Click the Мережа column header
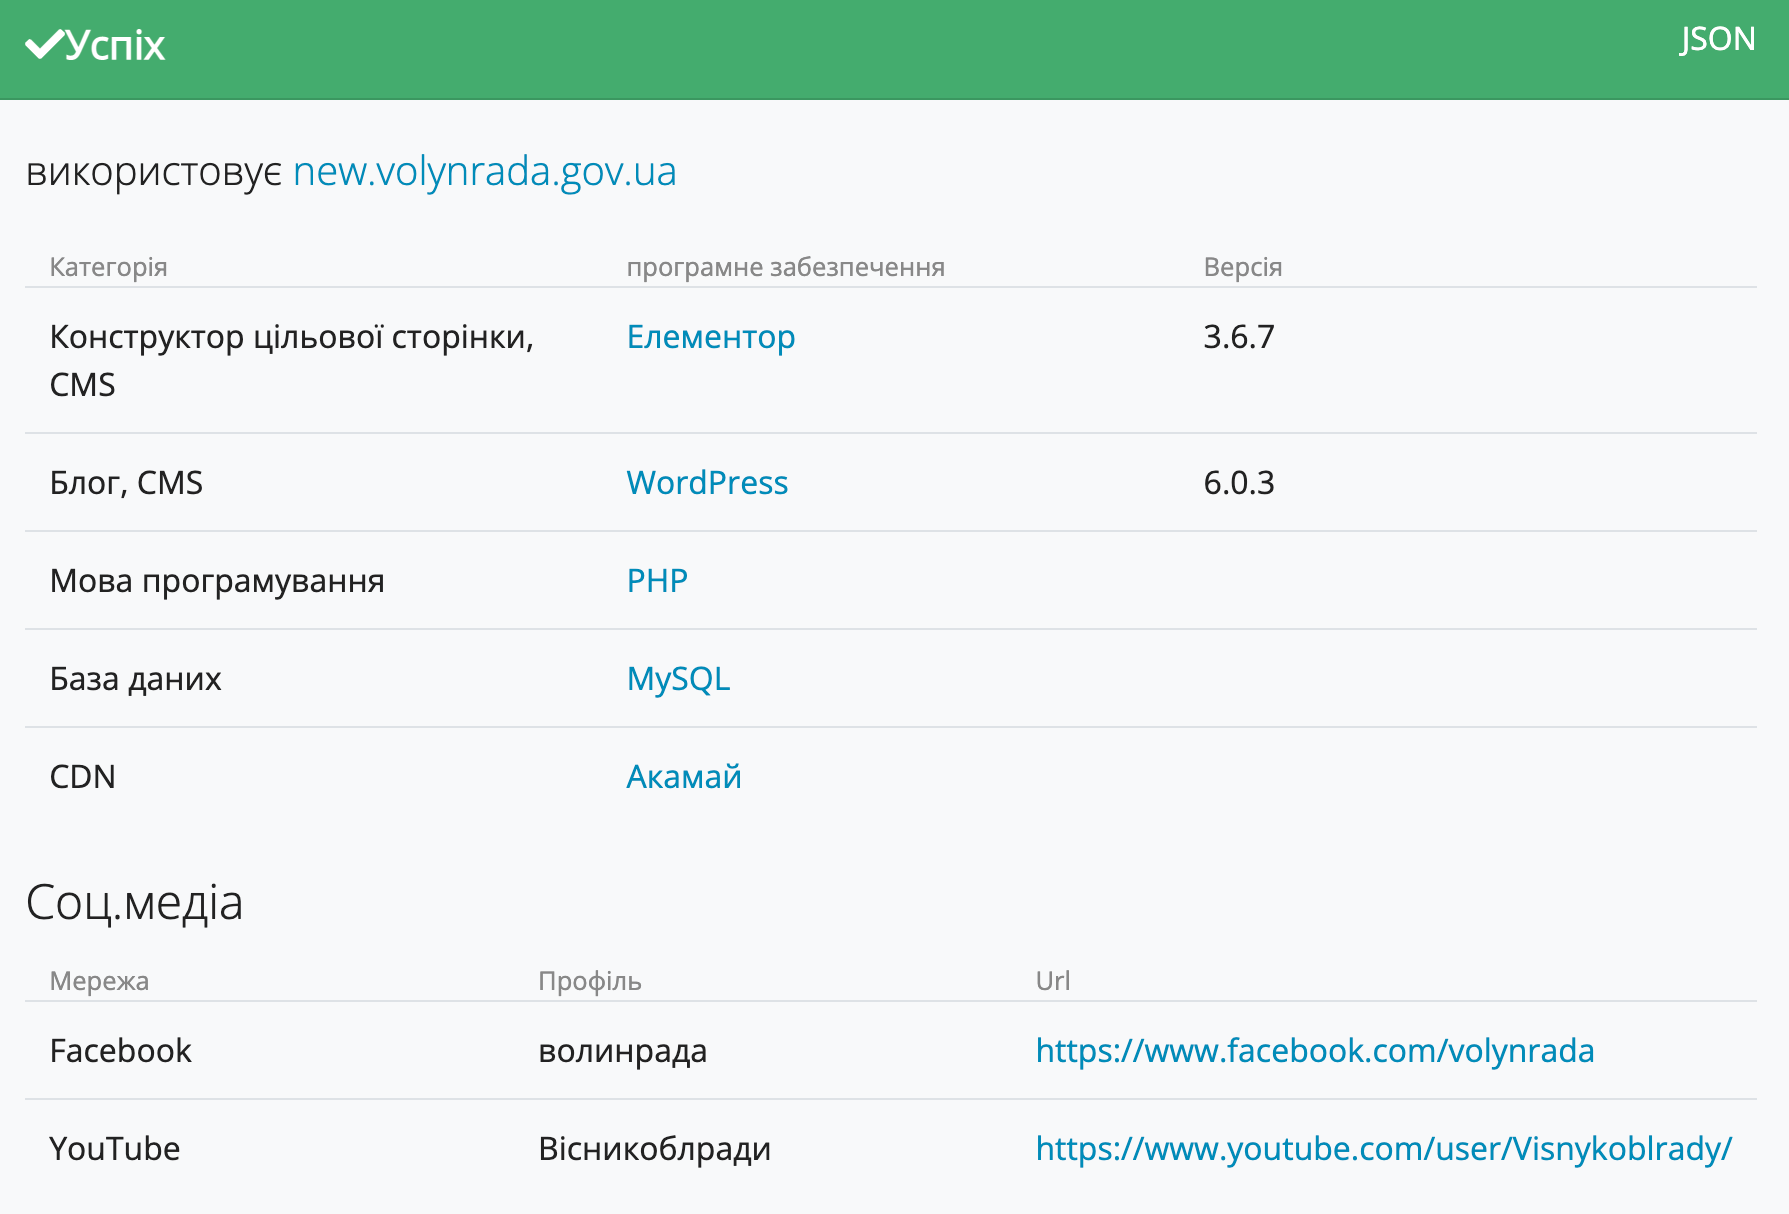This screenshot has width=1789, height=1214. 99,981
